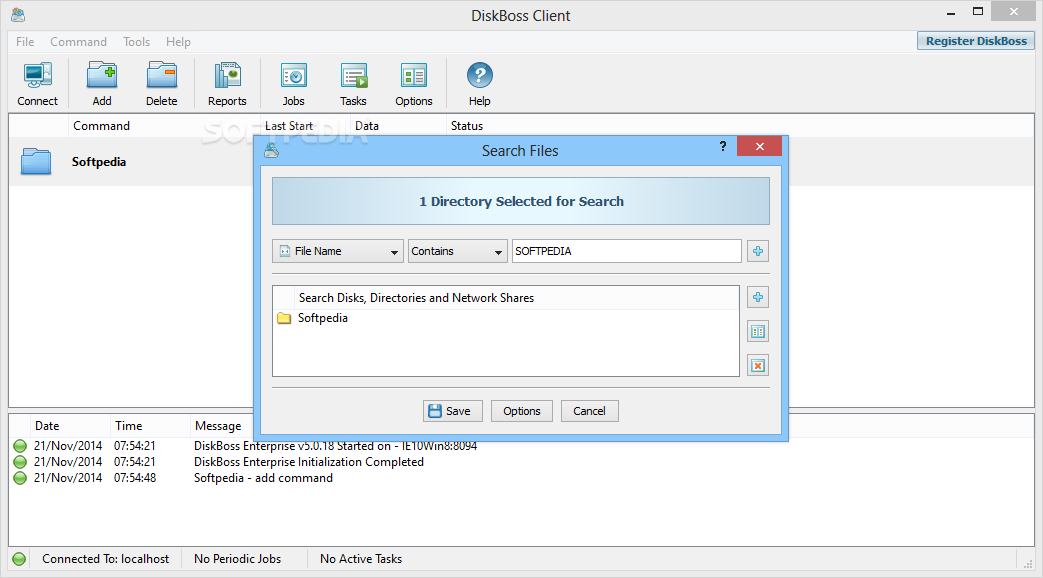Open the Contains condition dropdown
The width and height of the screenshot is (1043, 578).
click(x=458, y=251)
